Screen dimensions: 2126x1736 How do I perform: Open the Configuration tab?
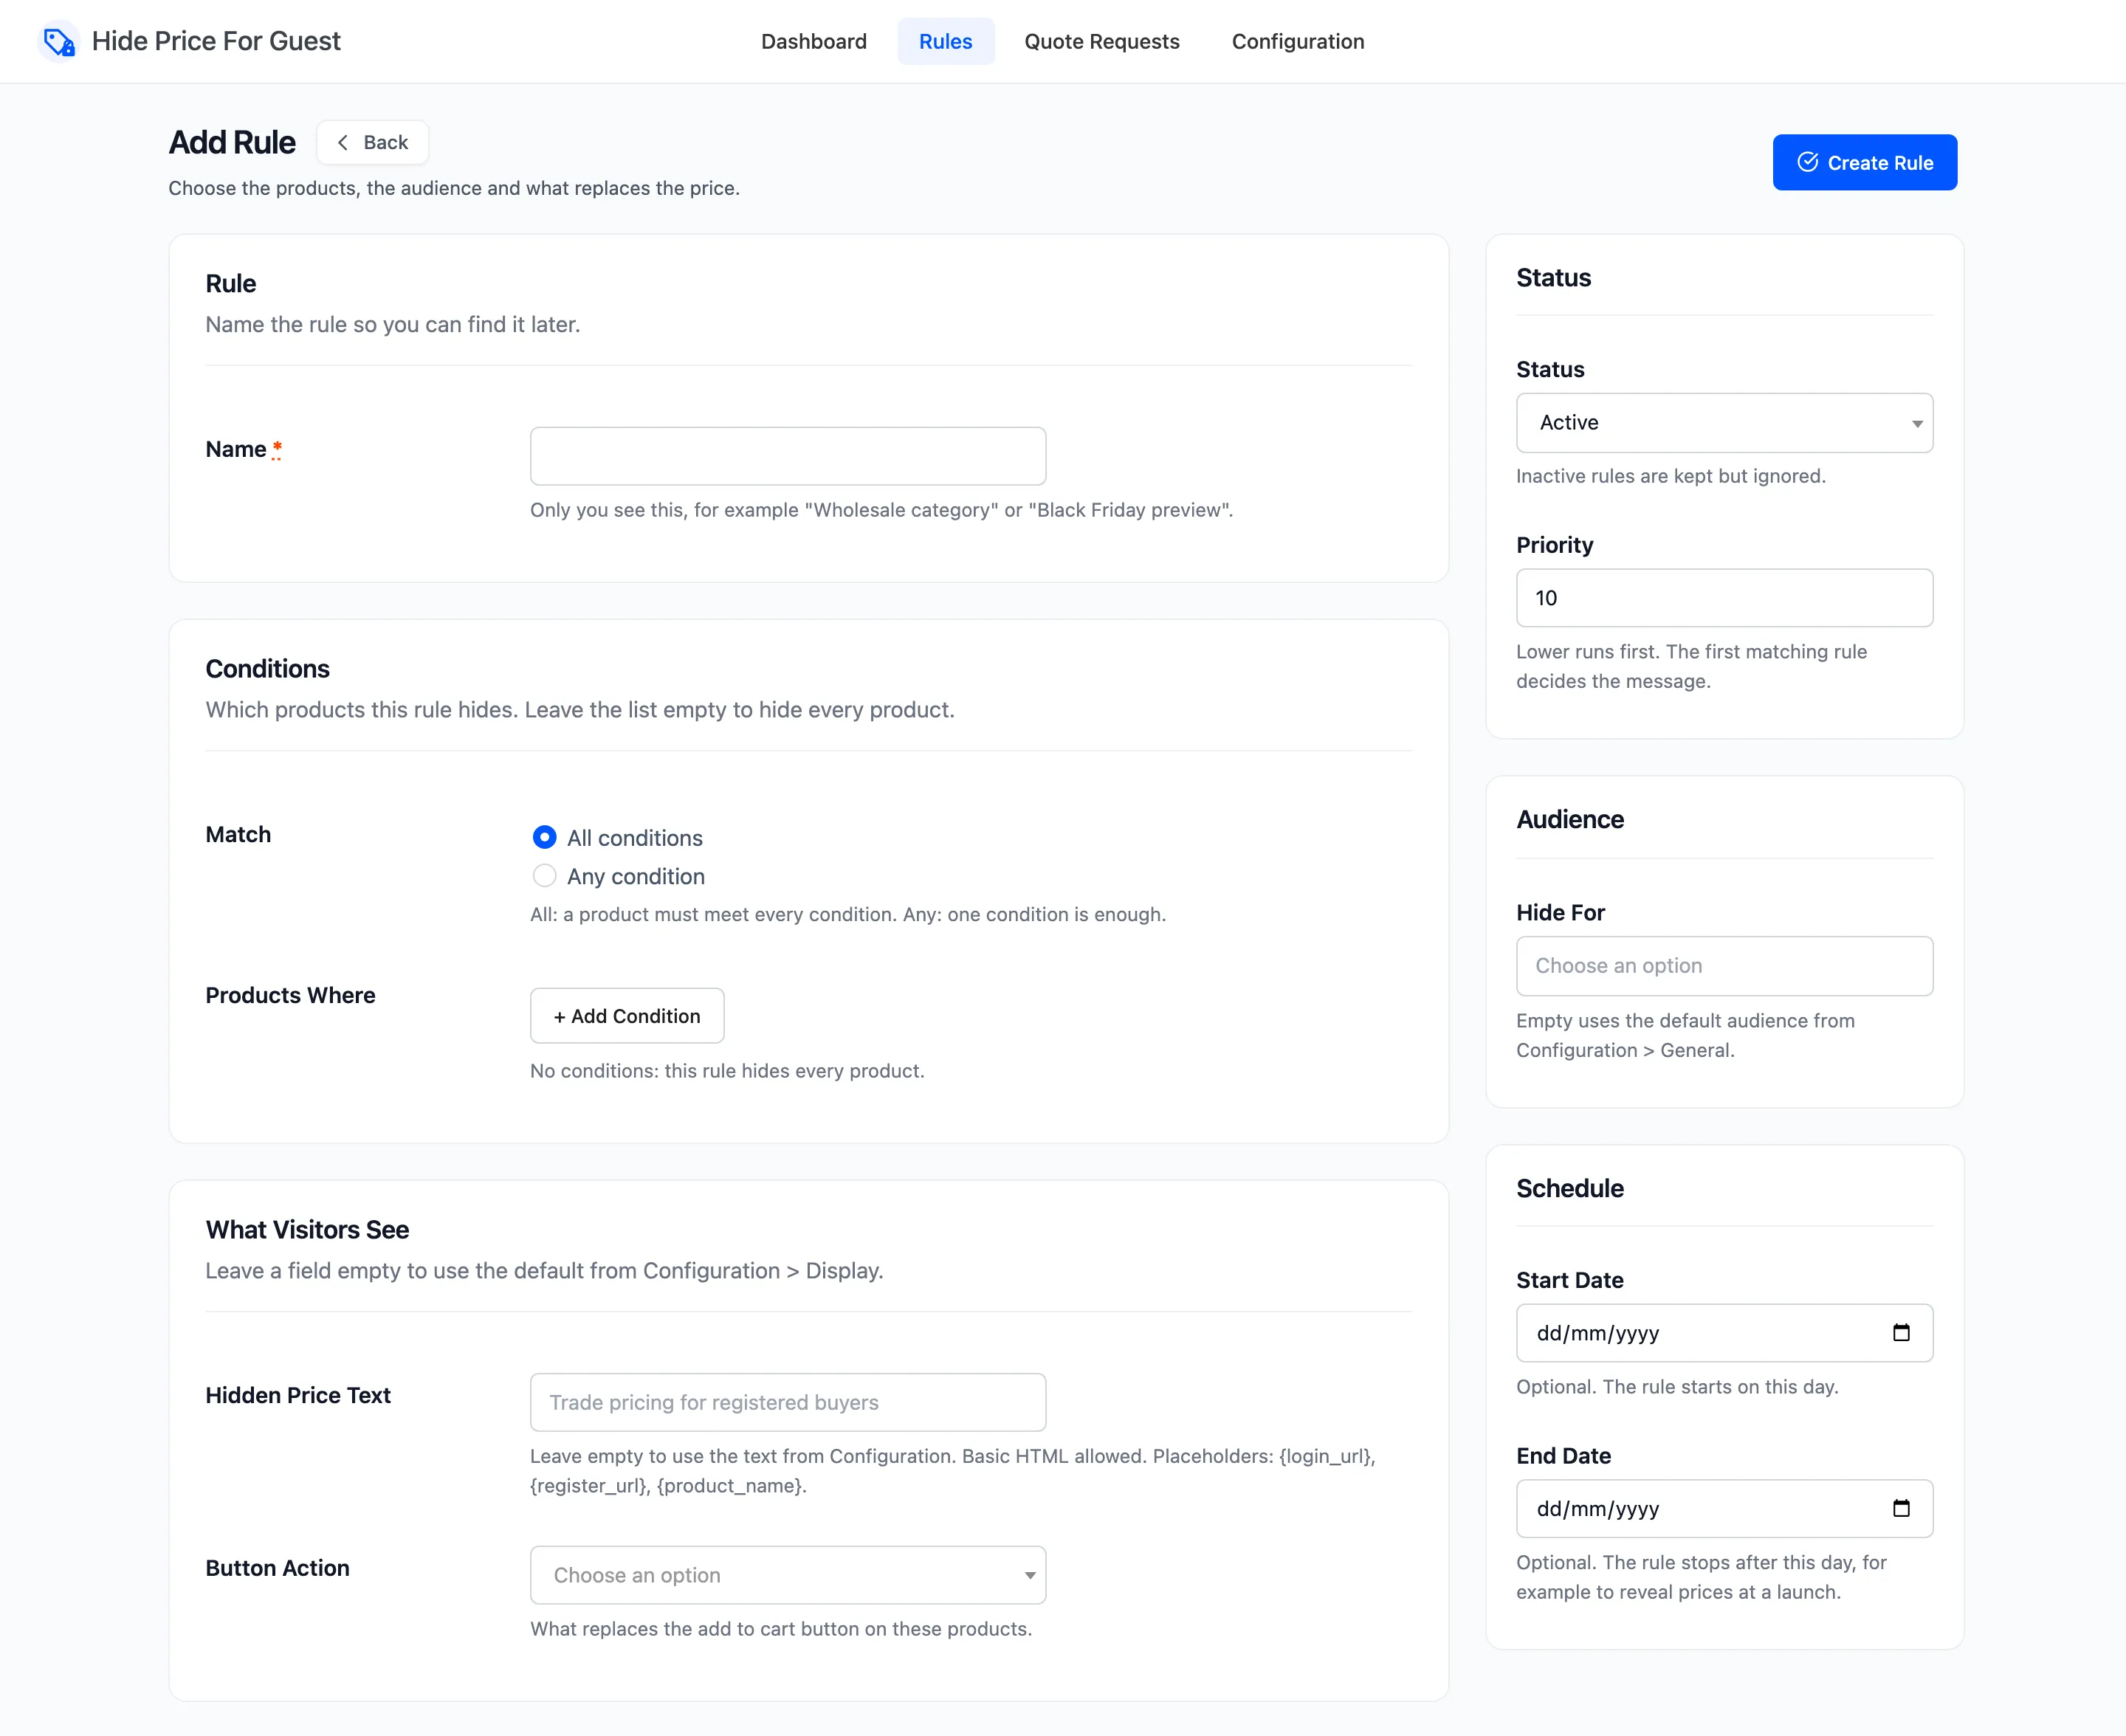(x=1297, y=41)
